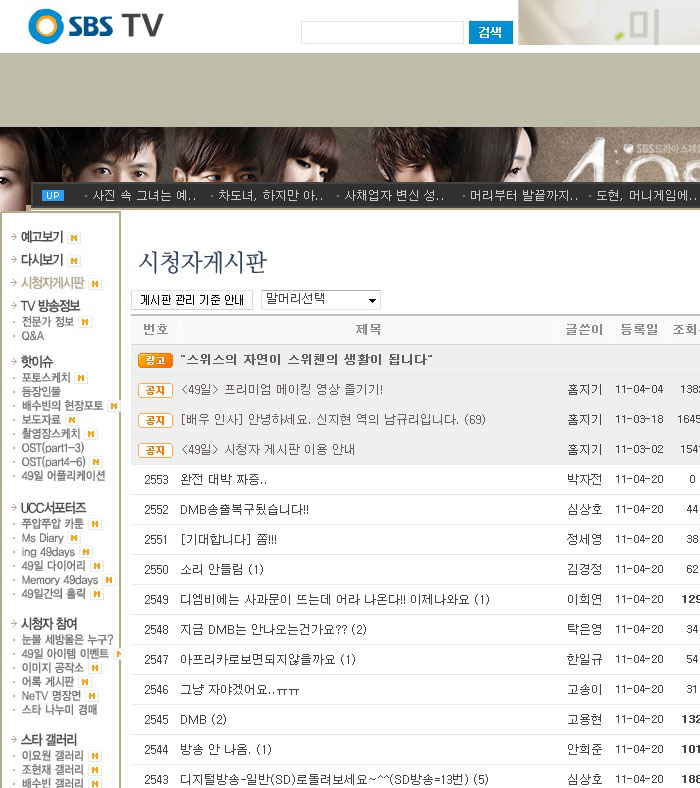Screen dimensions: 700x788
Task: Open 눈물 세방울은 누구? link
Action: click(67, 640)
